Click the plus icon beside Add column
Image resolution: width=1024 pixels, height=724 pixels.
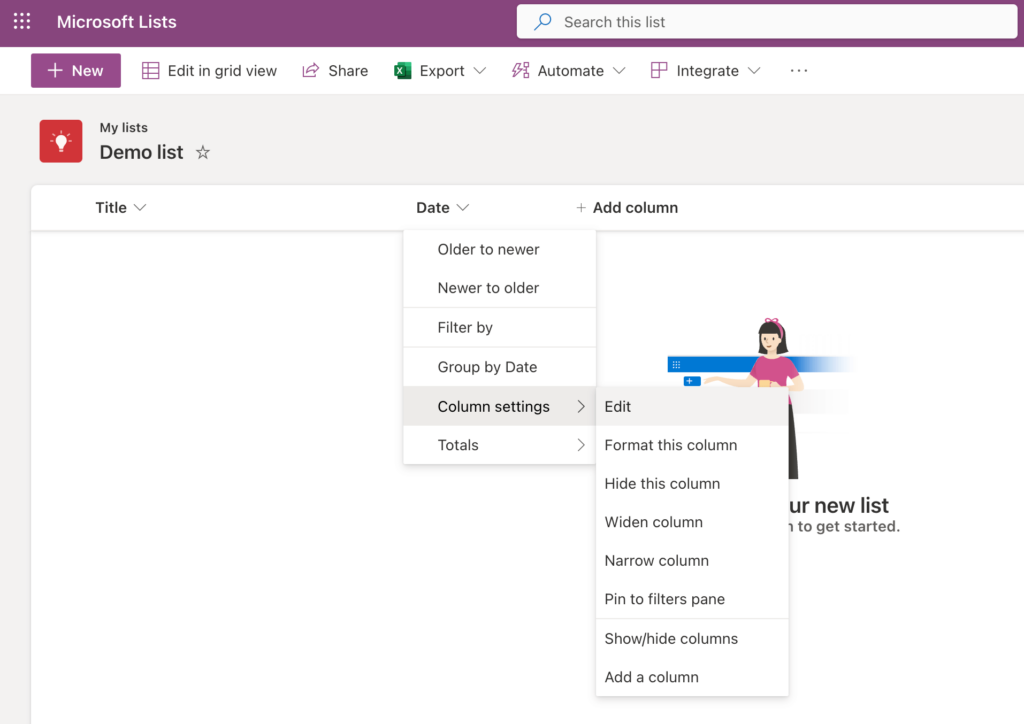click(581, 208)
